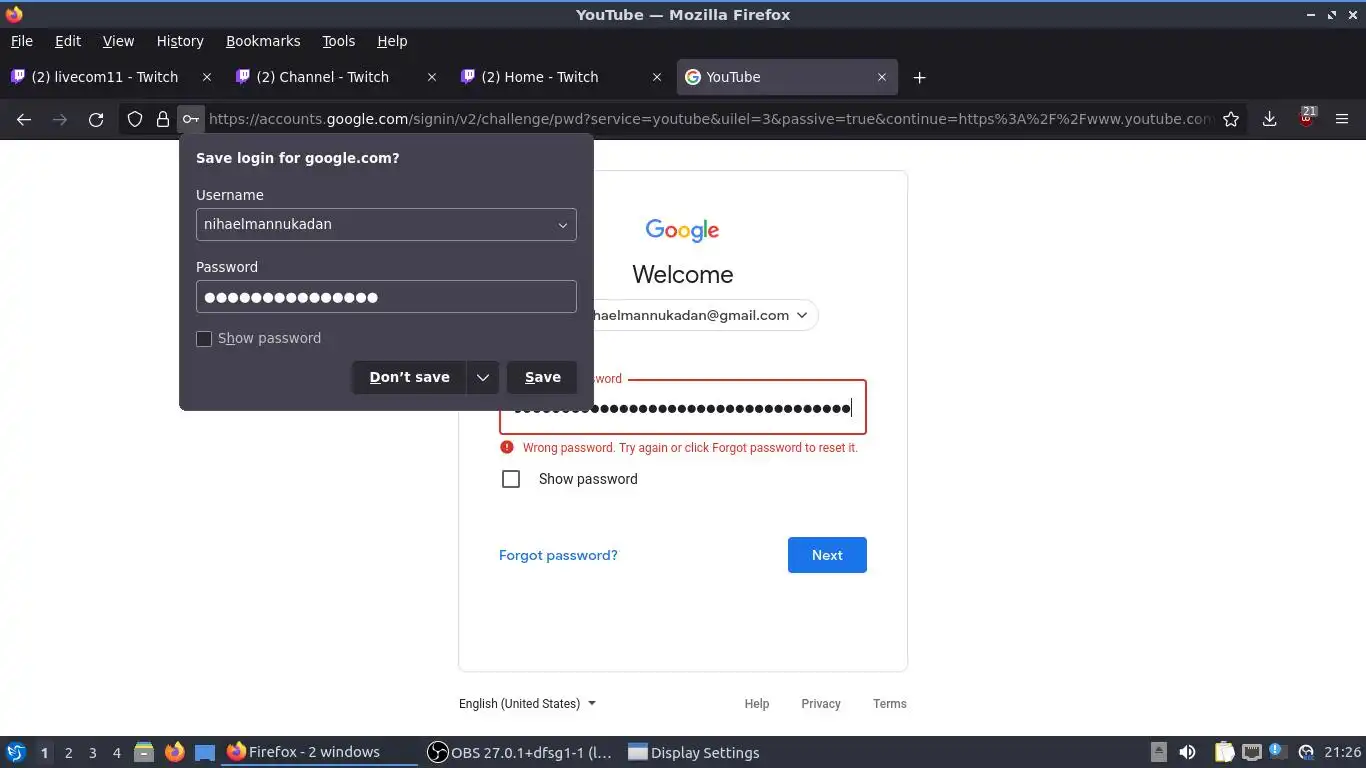
Task: Click the update refresh tray icon
Action: tap(1305, 752)
